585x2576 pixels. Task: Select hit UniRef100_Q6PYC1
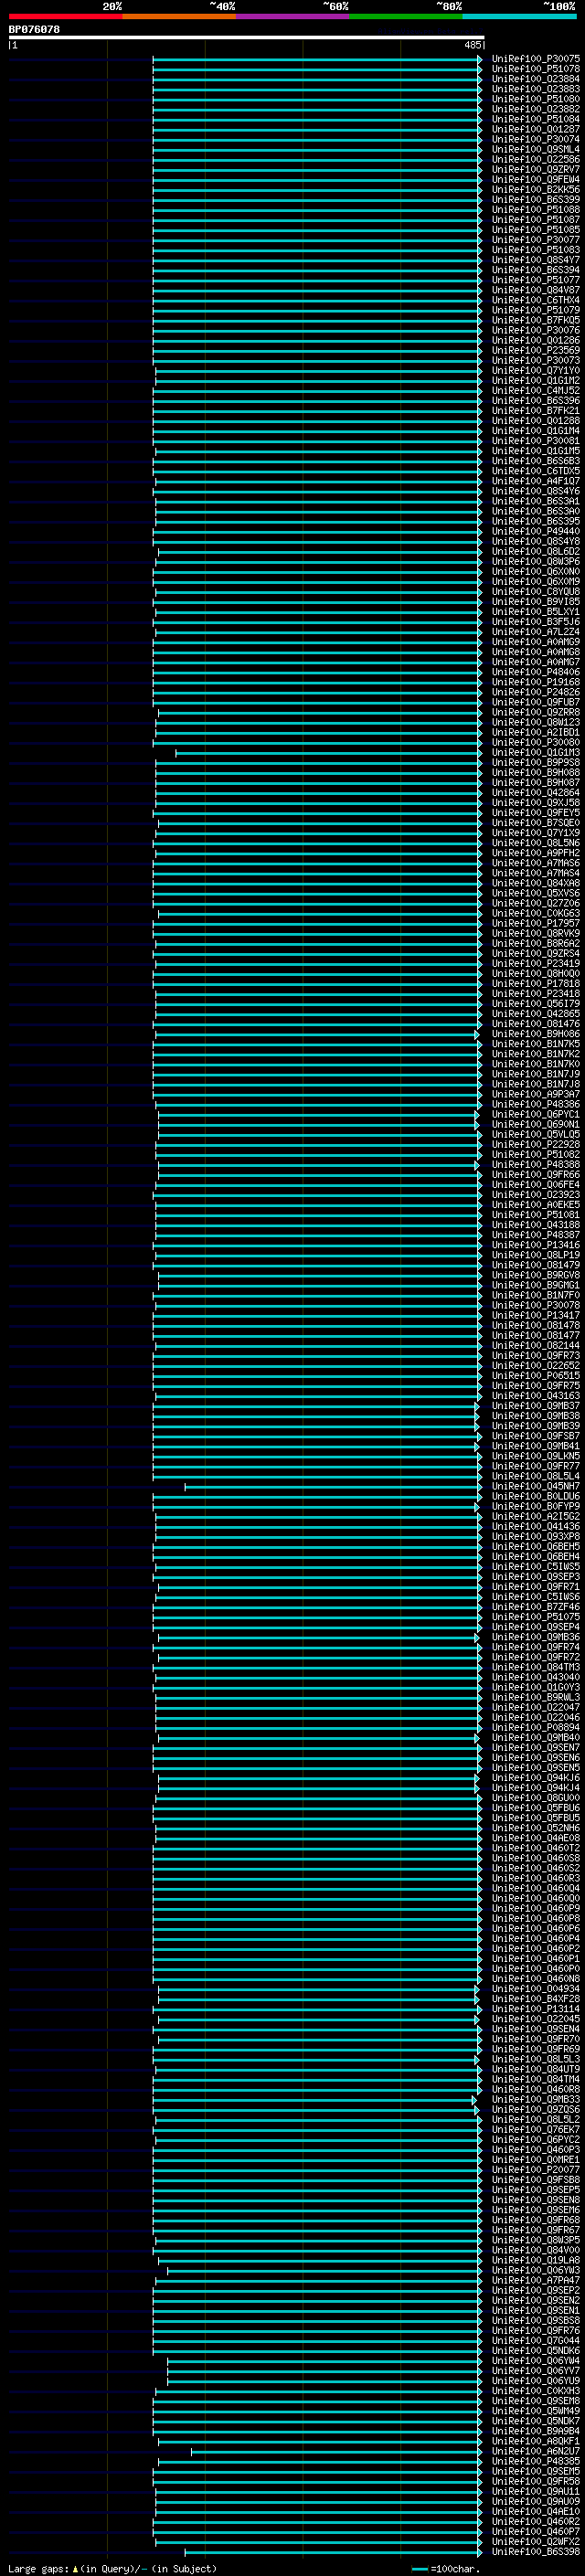click(x=536, y=1114)
